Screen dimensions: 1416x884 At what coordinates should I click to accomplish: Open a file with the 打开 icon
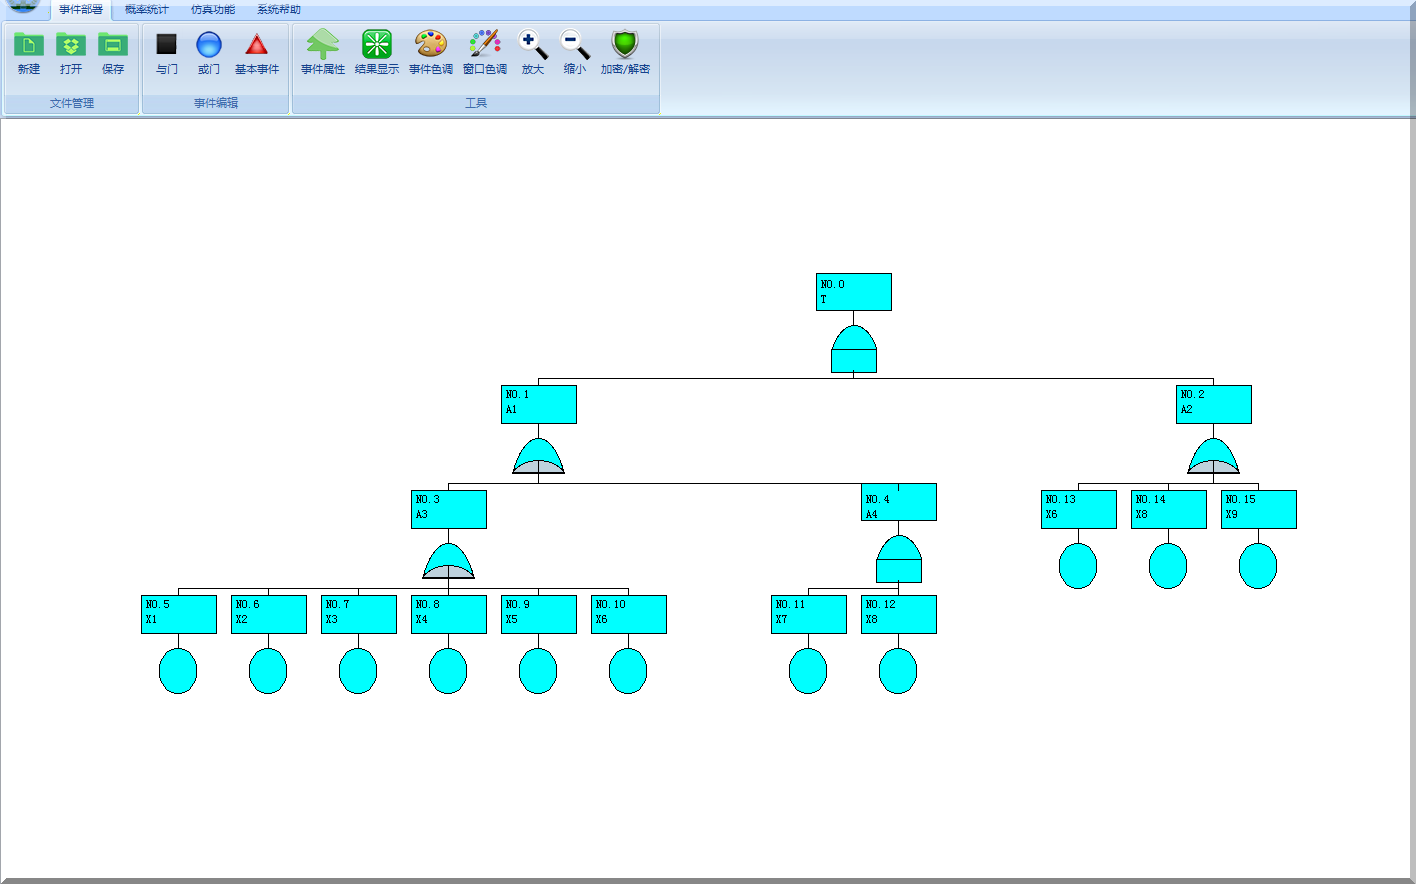coord(71,46)
